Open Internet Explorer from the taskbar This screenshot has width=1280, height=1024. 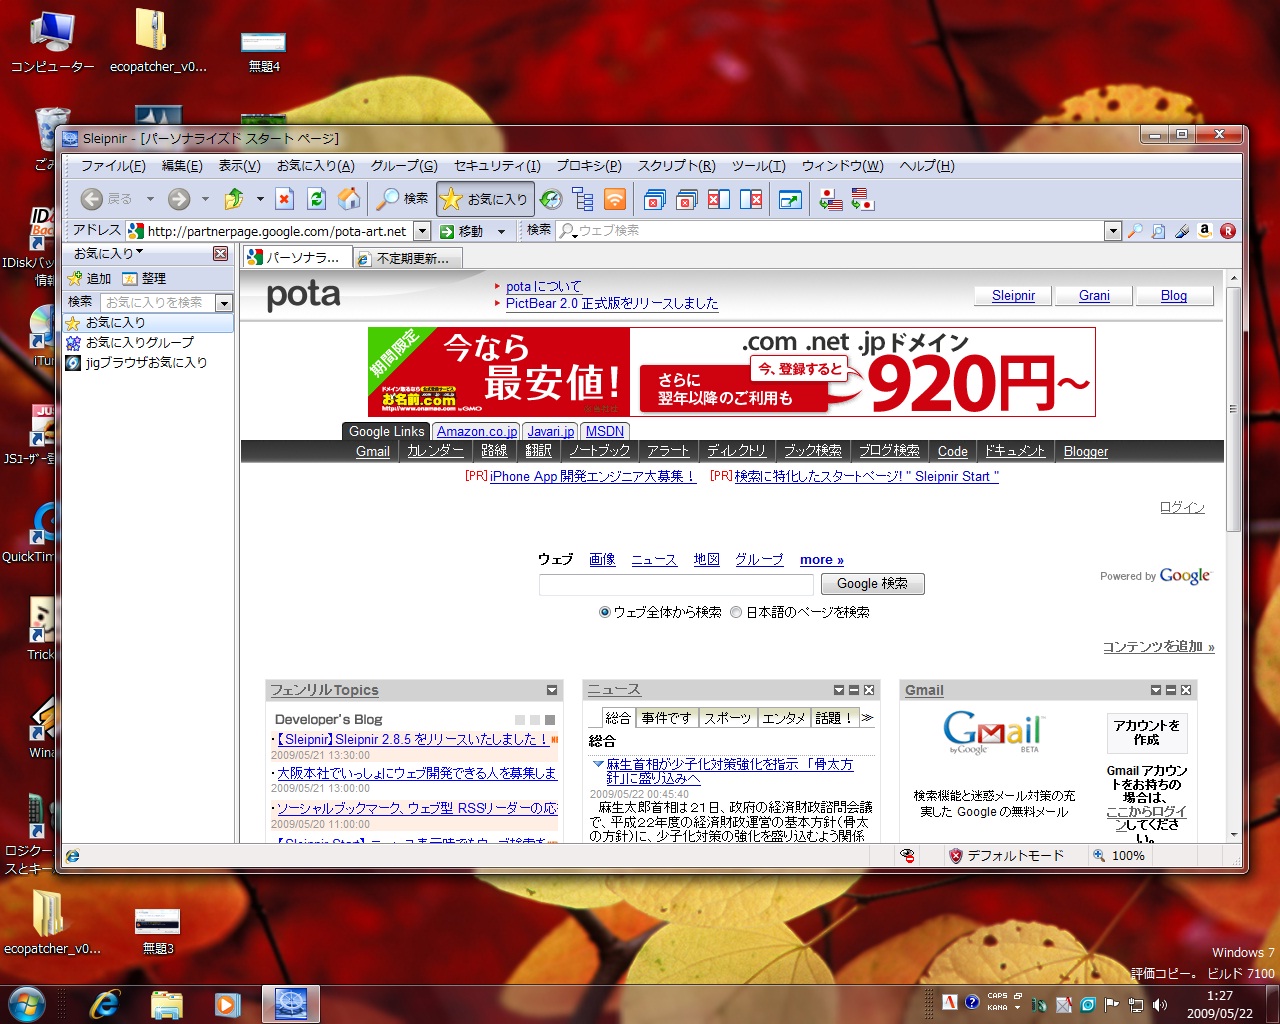104,1003
